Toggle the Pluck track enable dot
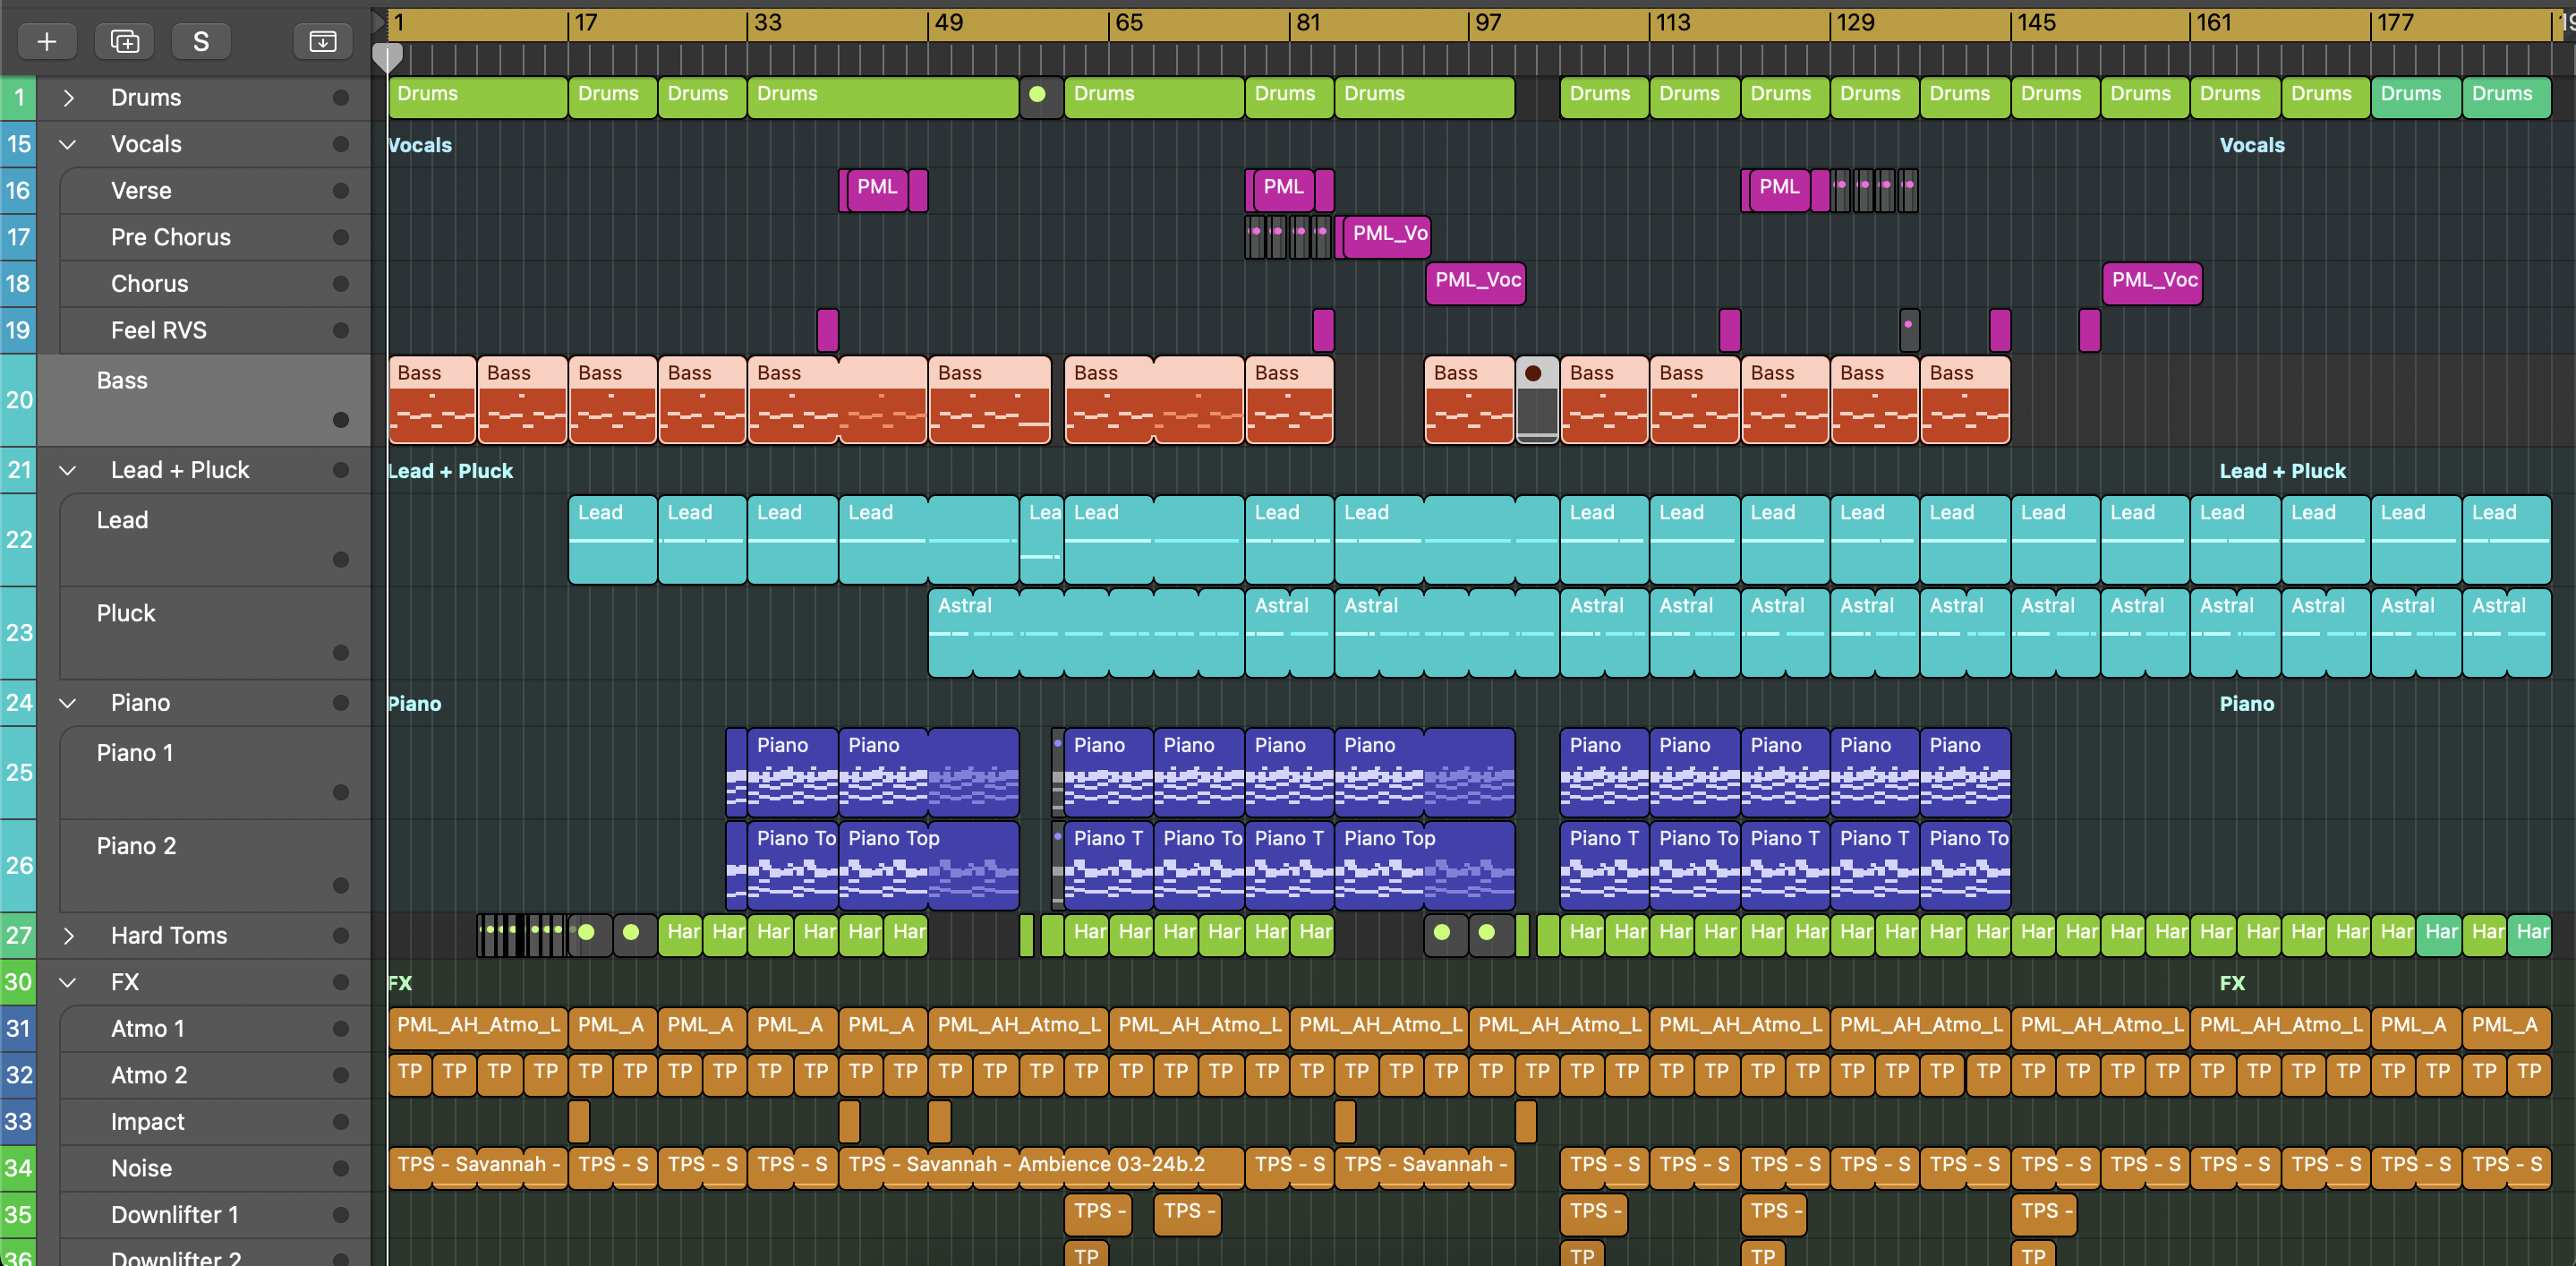The width and height of the screenshot is (2576, 1266). point(341,653)
